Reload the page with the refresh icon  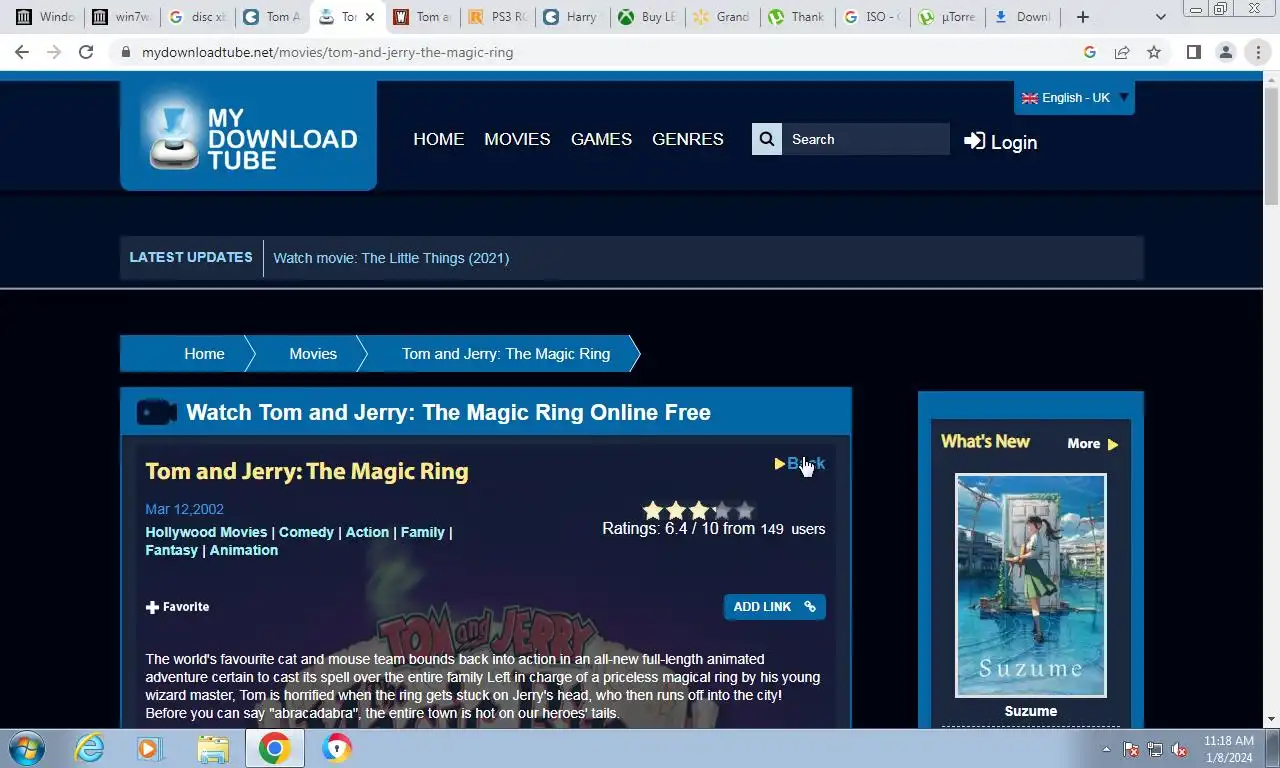(86, 52)
